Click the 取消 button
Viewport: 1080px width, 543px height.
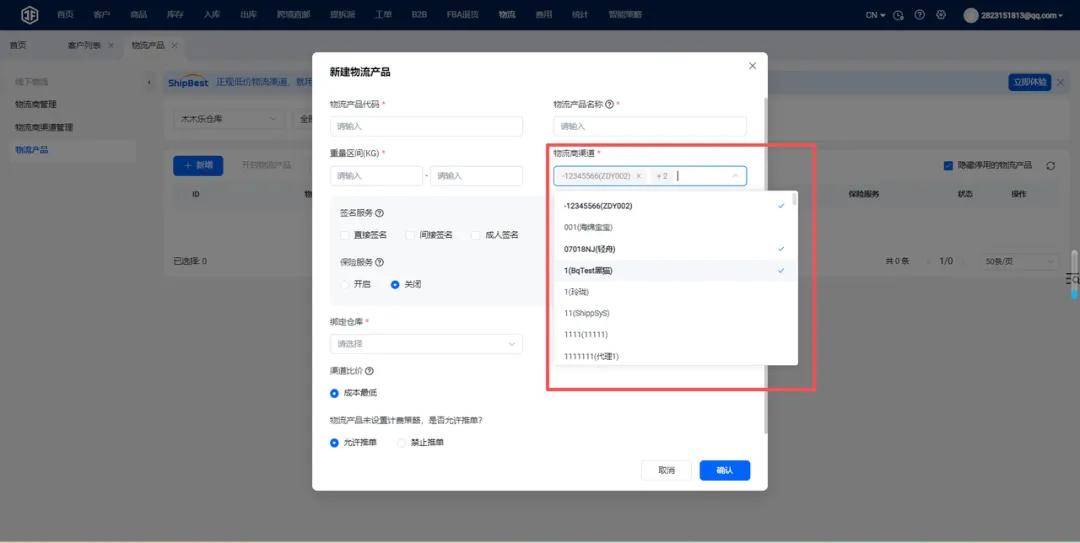[666, 470]
